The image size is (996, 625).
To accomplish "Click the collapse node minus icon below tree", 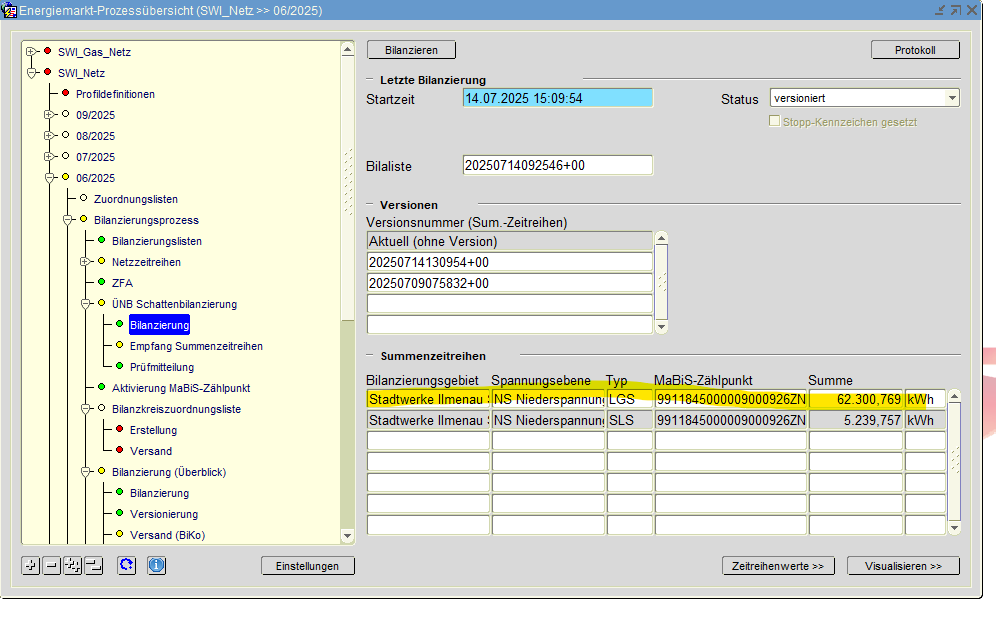I will coord(51,566).
